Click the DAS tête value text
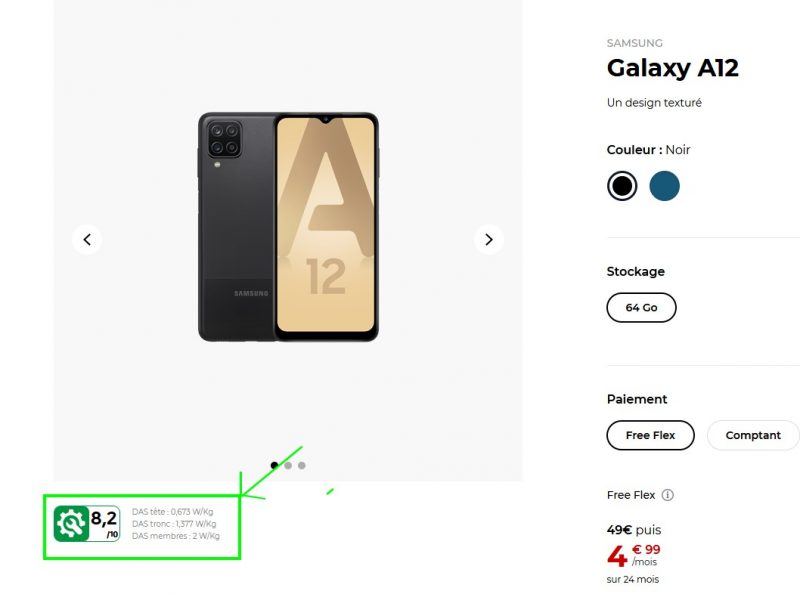800x594 pixels. pos(174,512)
